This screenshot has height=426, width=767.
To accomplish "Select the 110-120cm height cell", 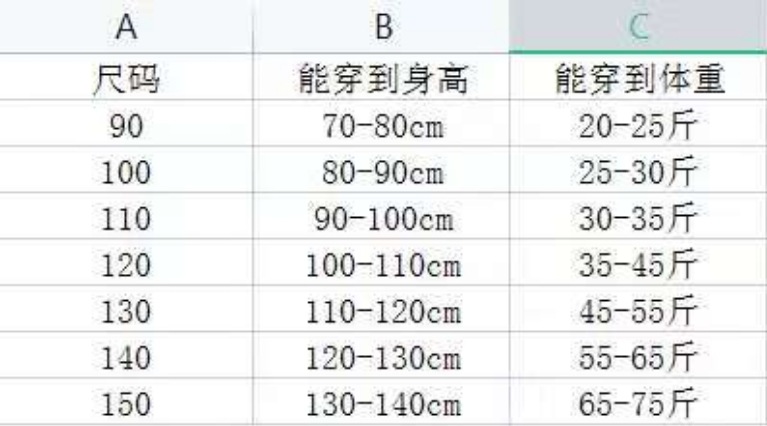I will click(x=381, y=312).
